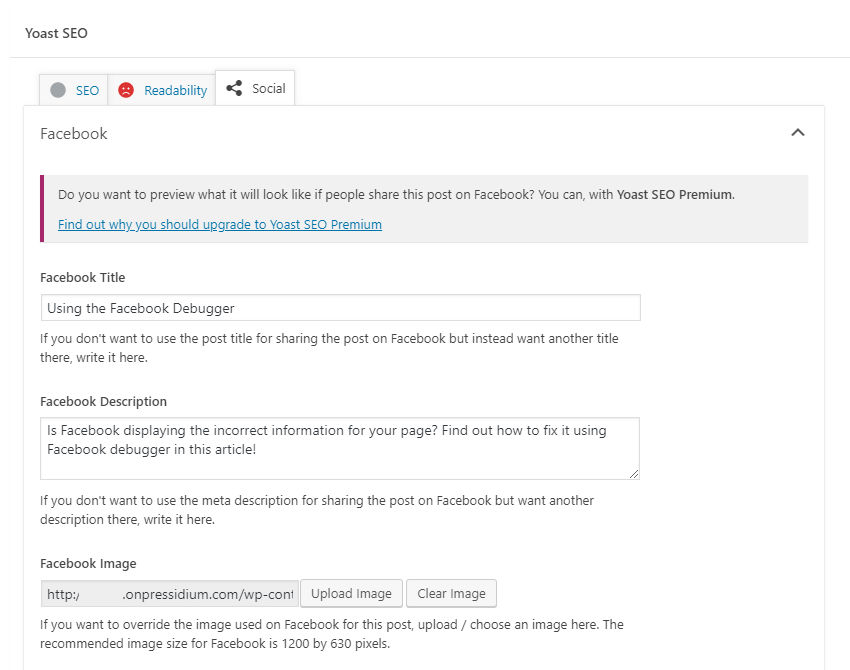850x670 pixels.
Task: Click the Facebook Image URL field
Action: 170,594
